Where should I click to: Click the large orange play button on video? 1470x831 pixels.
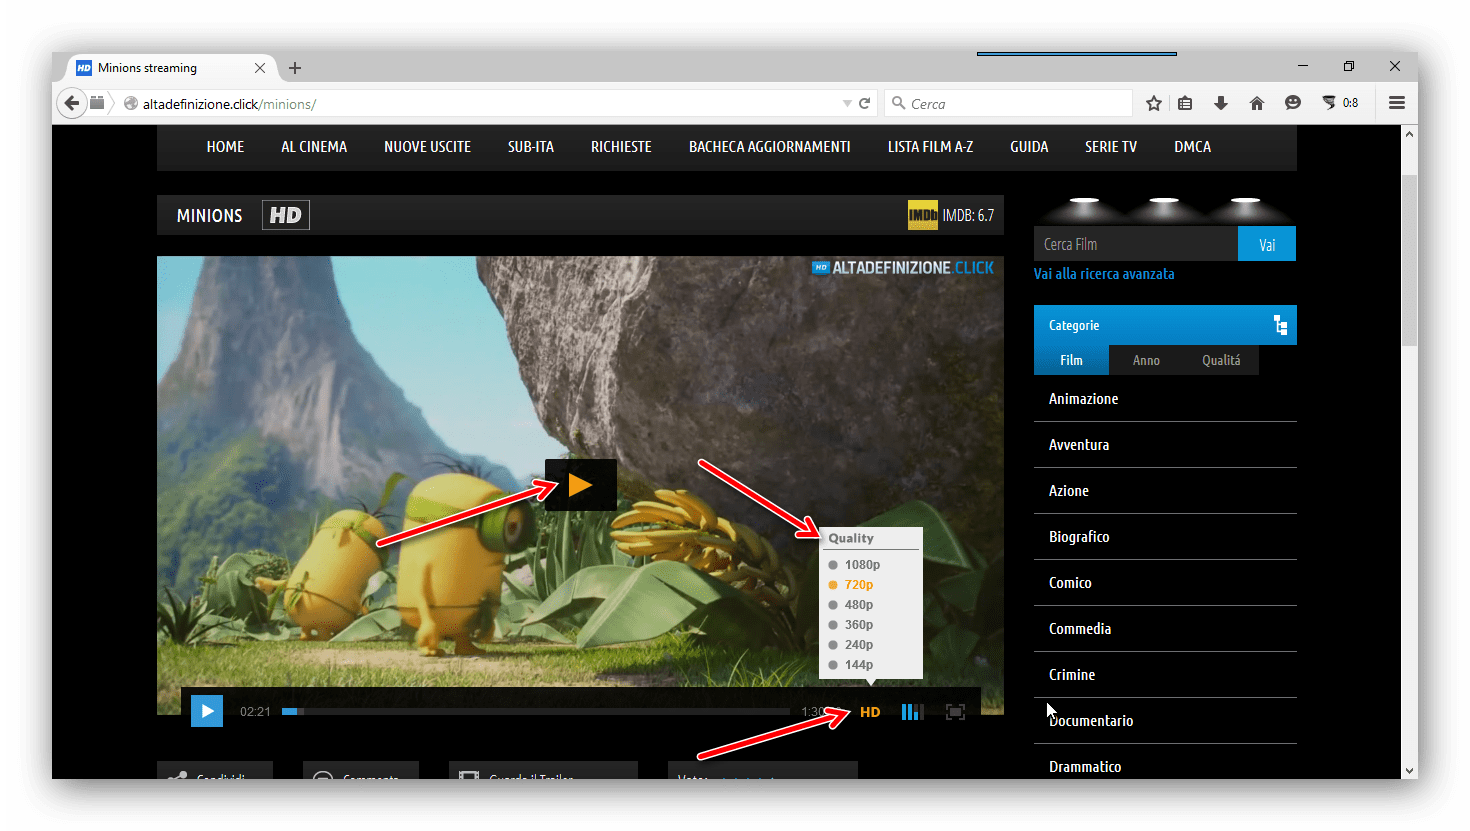click(581, 485)
